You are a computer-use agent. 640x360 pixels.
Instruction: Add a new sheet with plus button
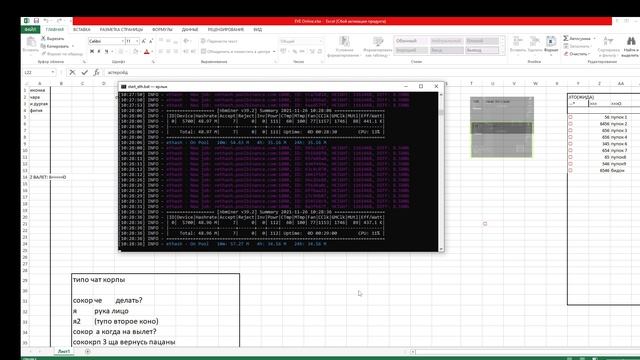click(x=87, y=351)
